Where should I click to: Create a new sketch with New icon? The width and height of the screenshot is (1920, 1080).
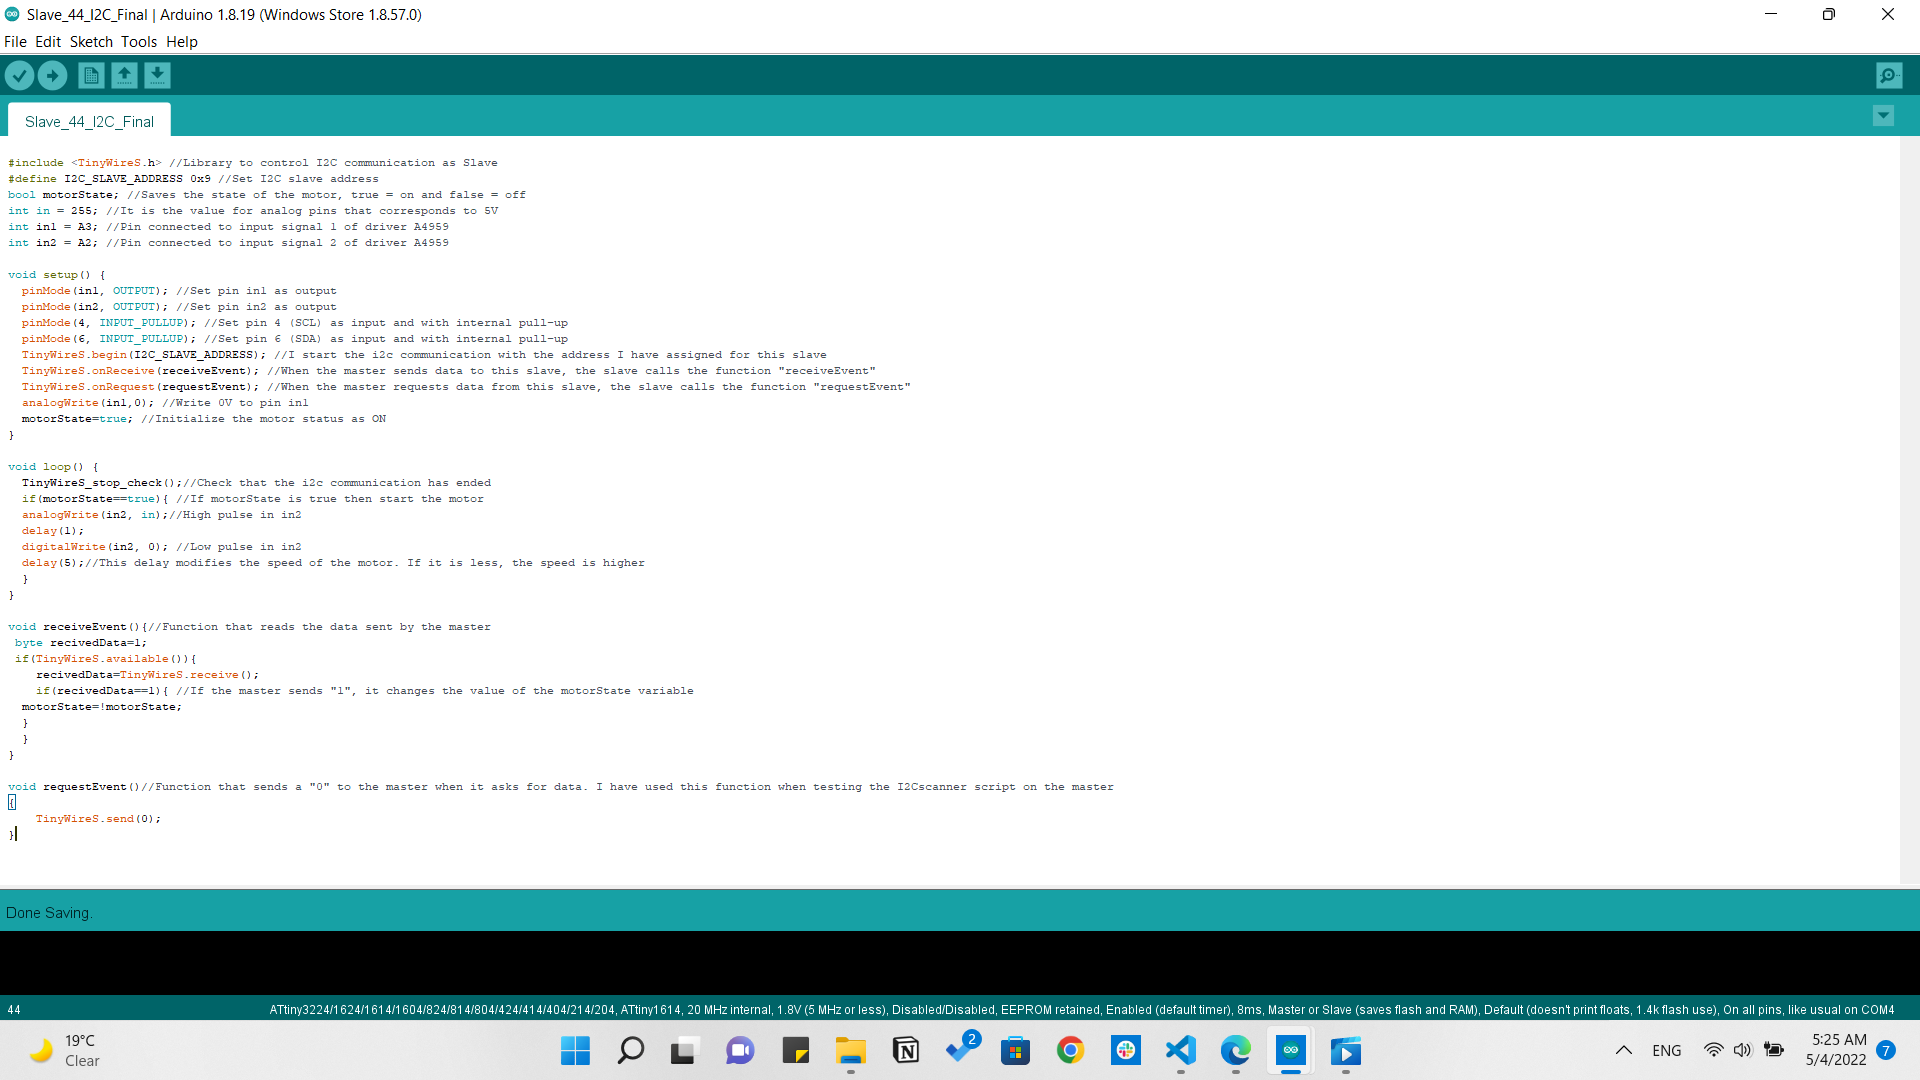click(91, 75)
